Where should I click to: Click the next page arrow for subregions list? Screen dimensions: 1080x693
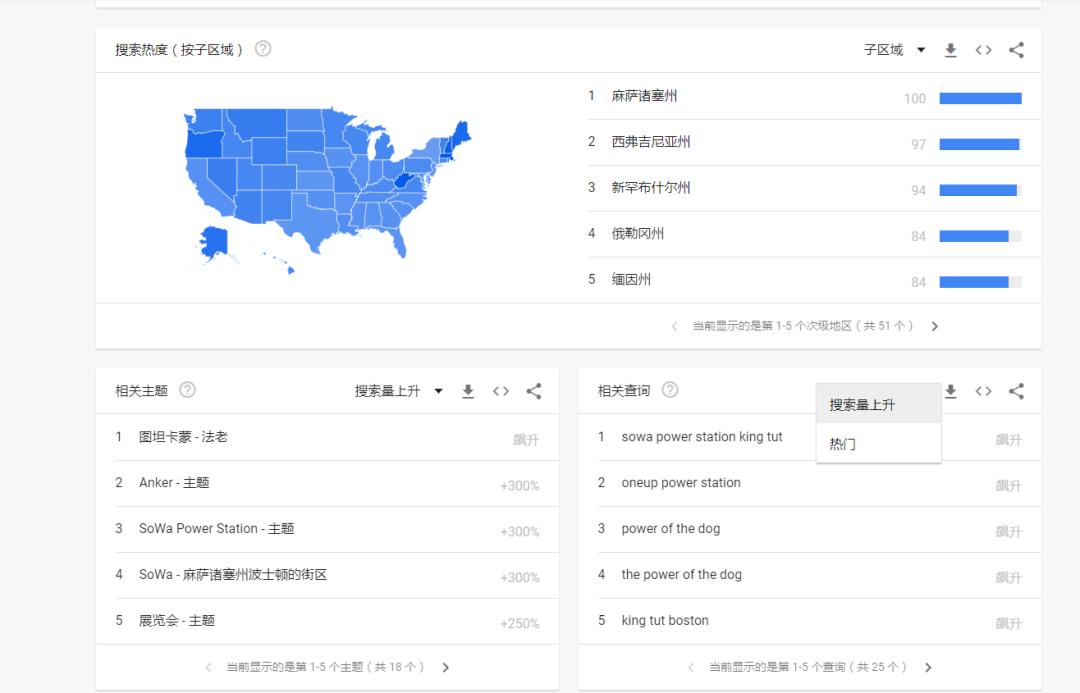935,325
